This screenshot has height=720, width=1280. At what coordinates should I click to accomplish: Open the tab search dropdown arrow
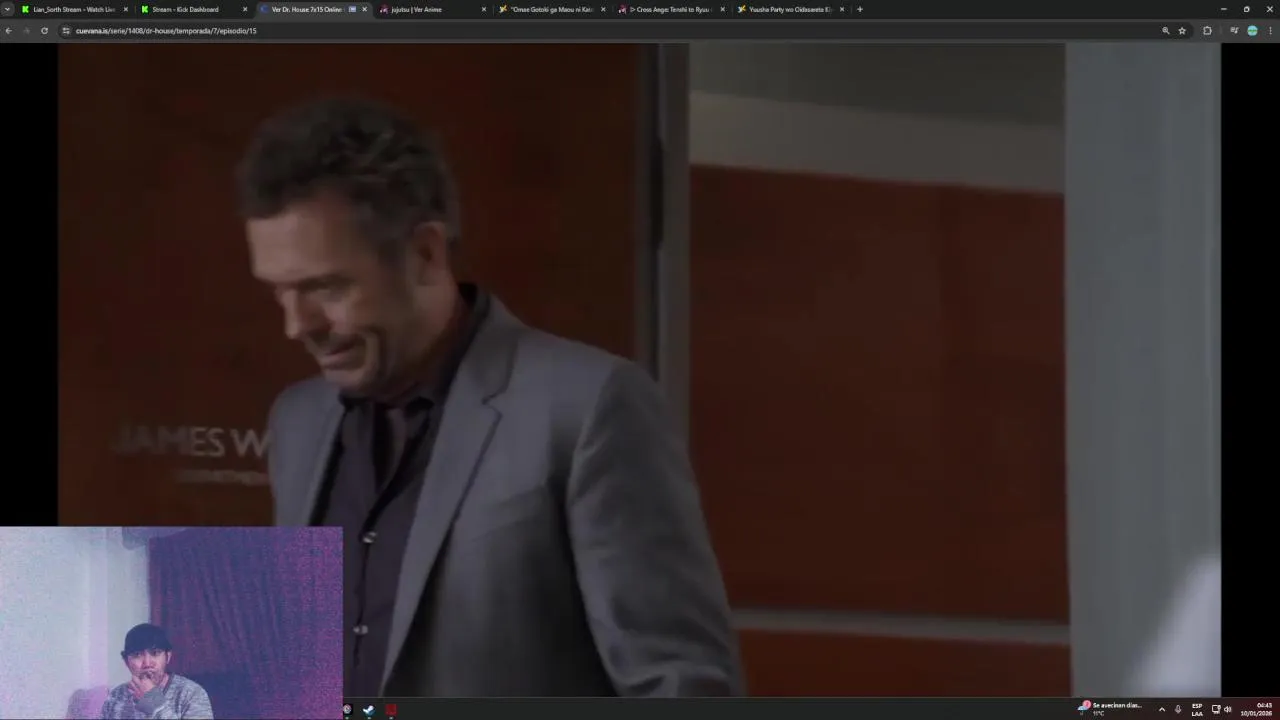coord(8,9)
